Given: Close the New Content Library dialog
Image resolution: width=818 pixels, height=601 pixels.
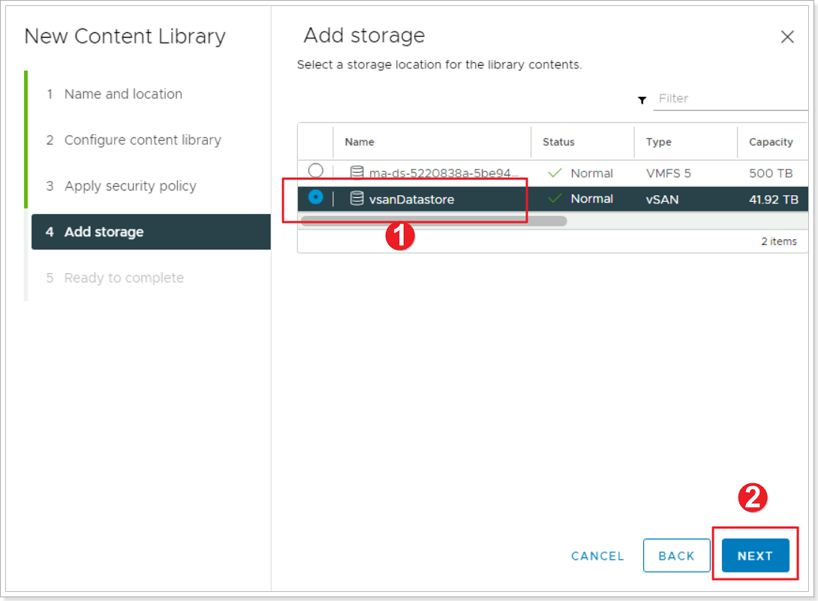Looking at the screenshot, I should click(x=787, y=37).
